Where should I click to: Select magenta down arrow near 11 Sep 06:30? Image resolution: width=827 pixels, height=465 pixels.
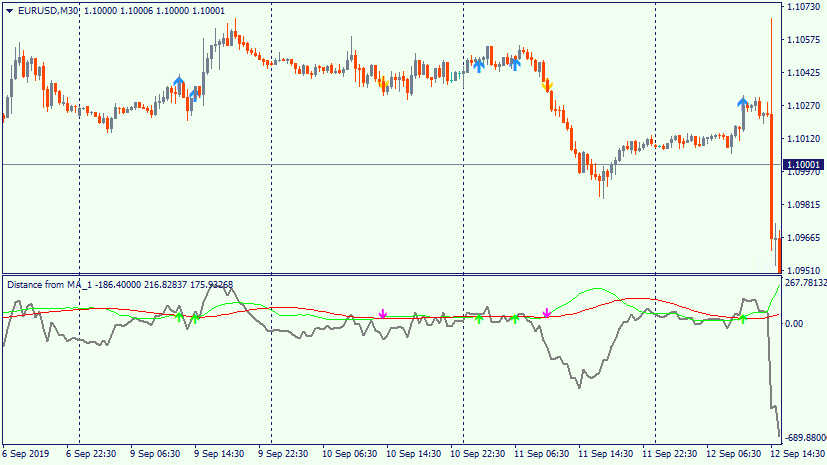point(546,314)
